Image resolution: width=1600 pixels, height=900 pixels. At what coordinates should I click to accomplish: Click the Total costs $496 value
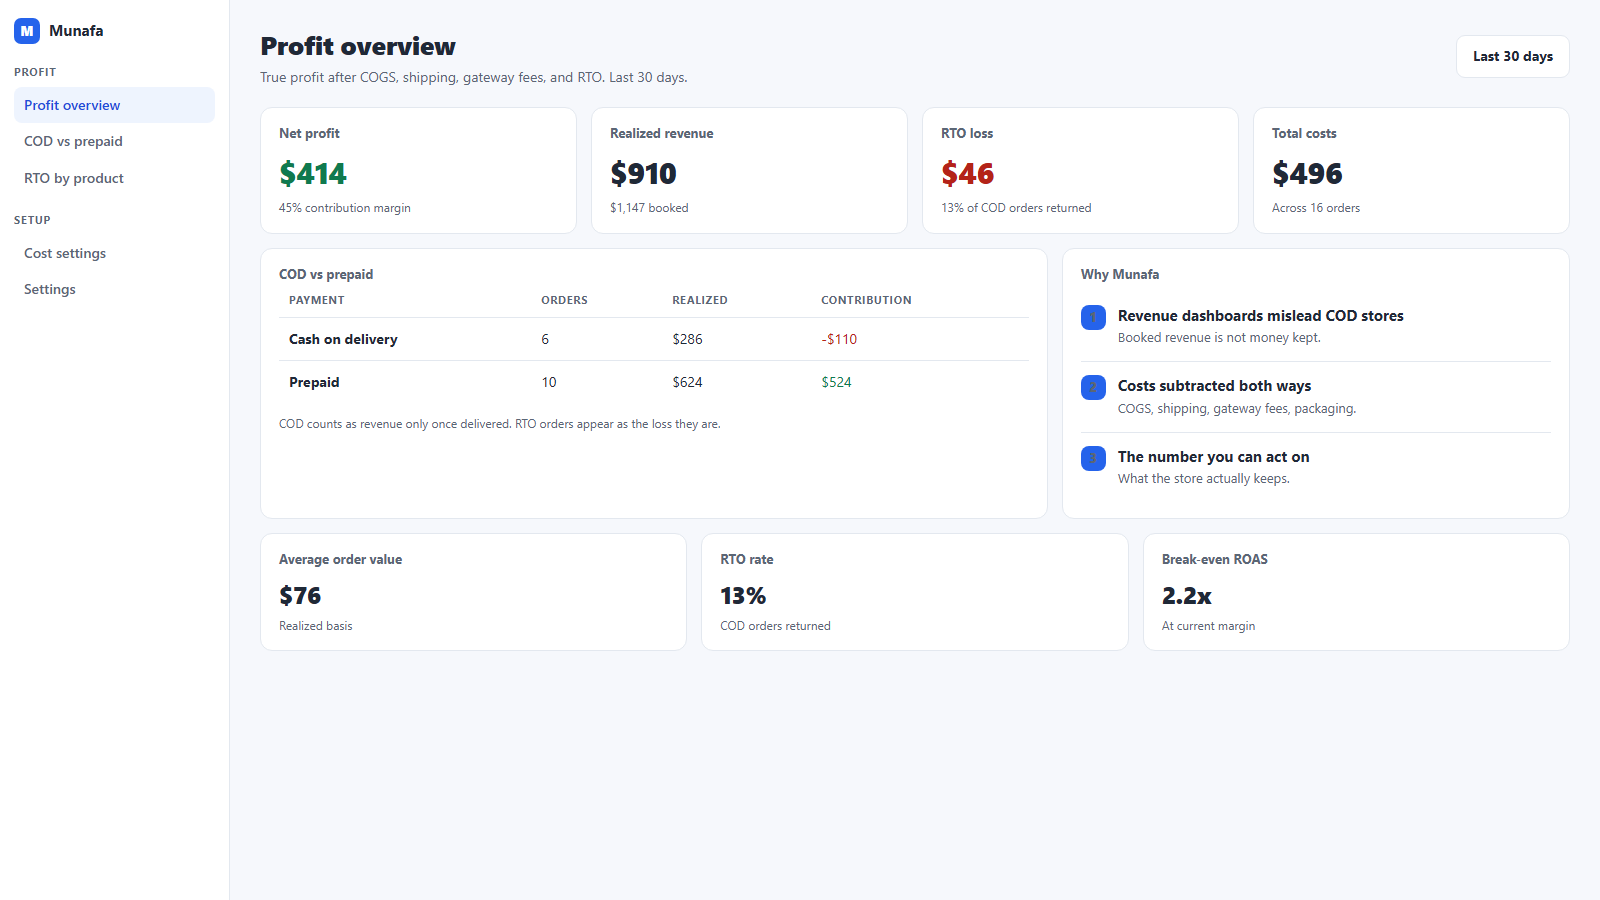point(1307,174)
